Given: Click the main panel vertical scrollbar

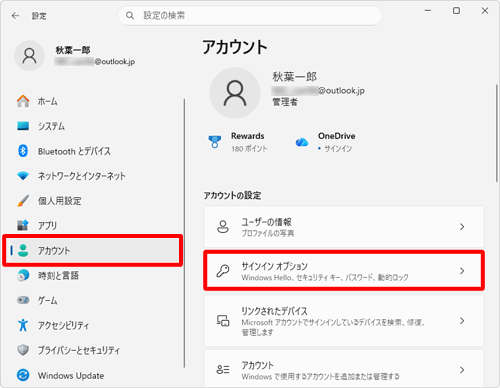Looking at the screenshot, I should click(497, 133).
